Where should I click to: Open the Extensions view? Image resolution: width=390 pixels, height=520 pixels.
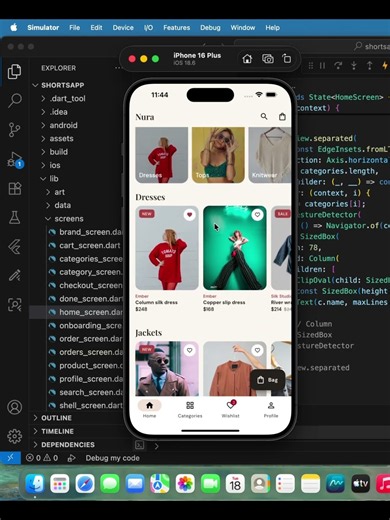pos(14,188)
